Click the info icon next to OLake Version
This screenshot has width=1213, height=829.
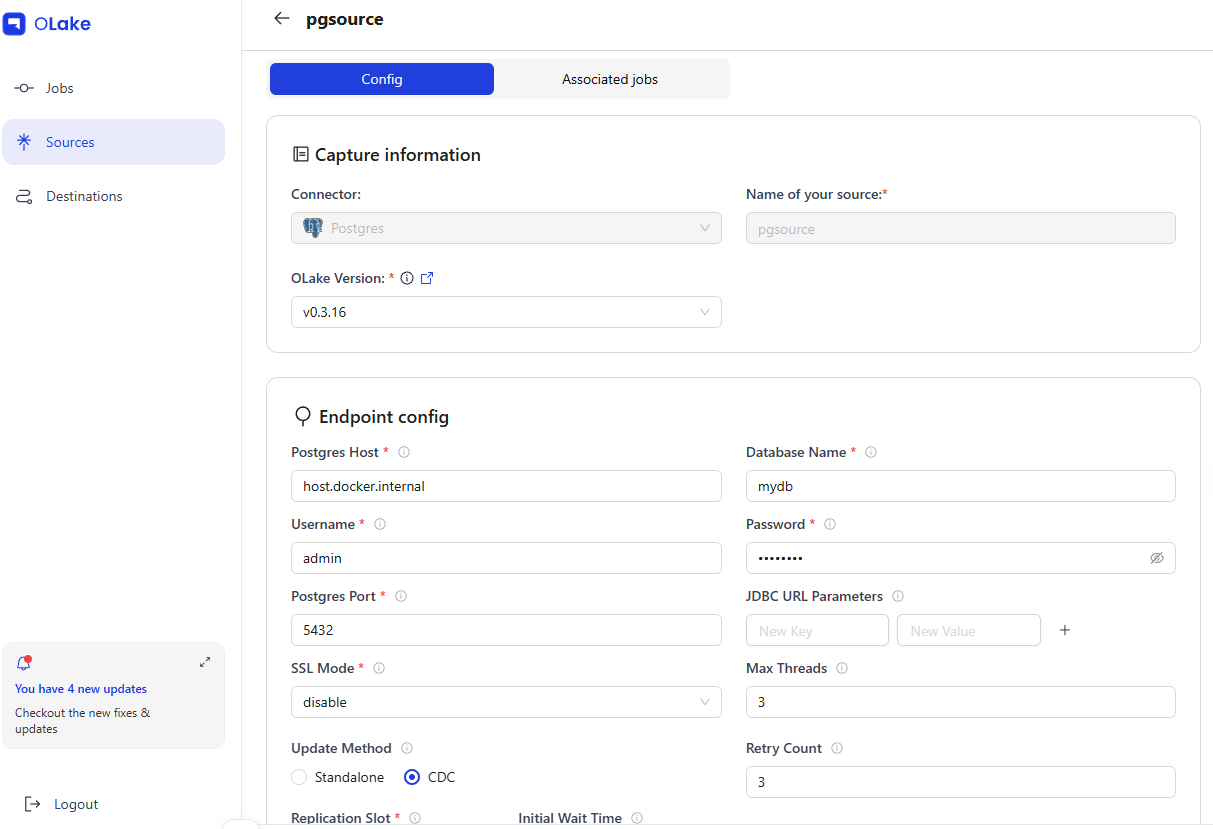click(407, 278)
